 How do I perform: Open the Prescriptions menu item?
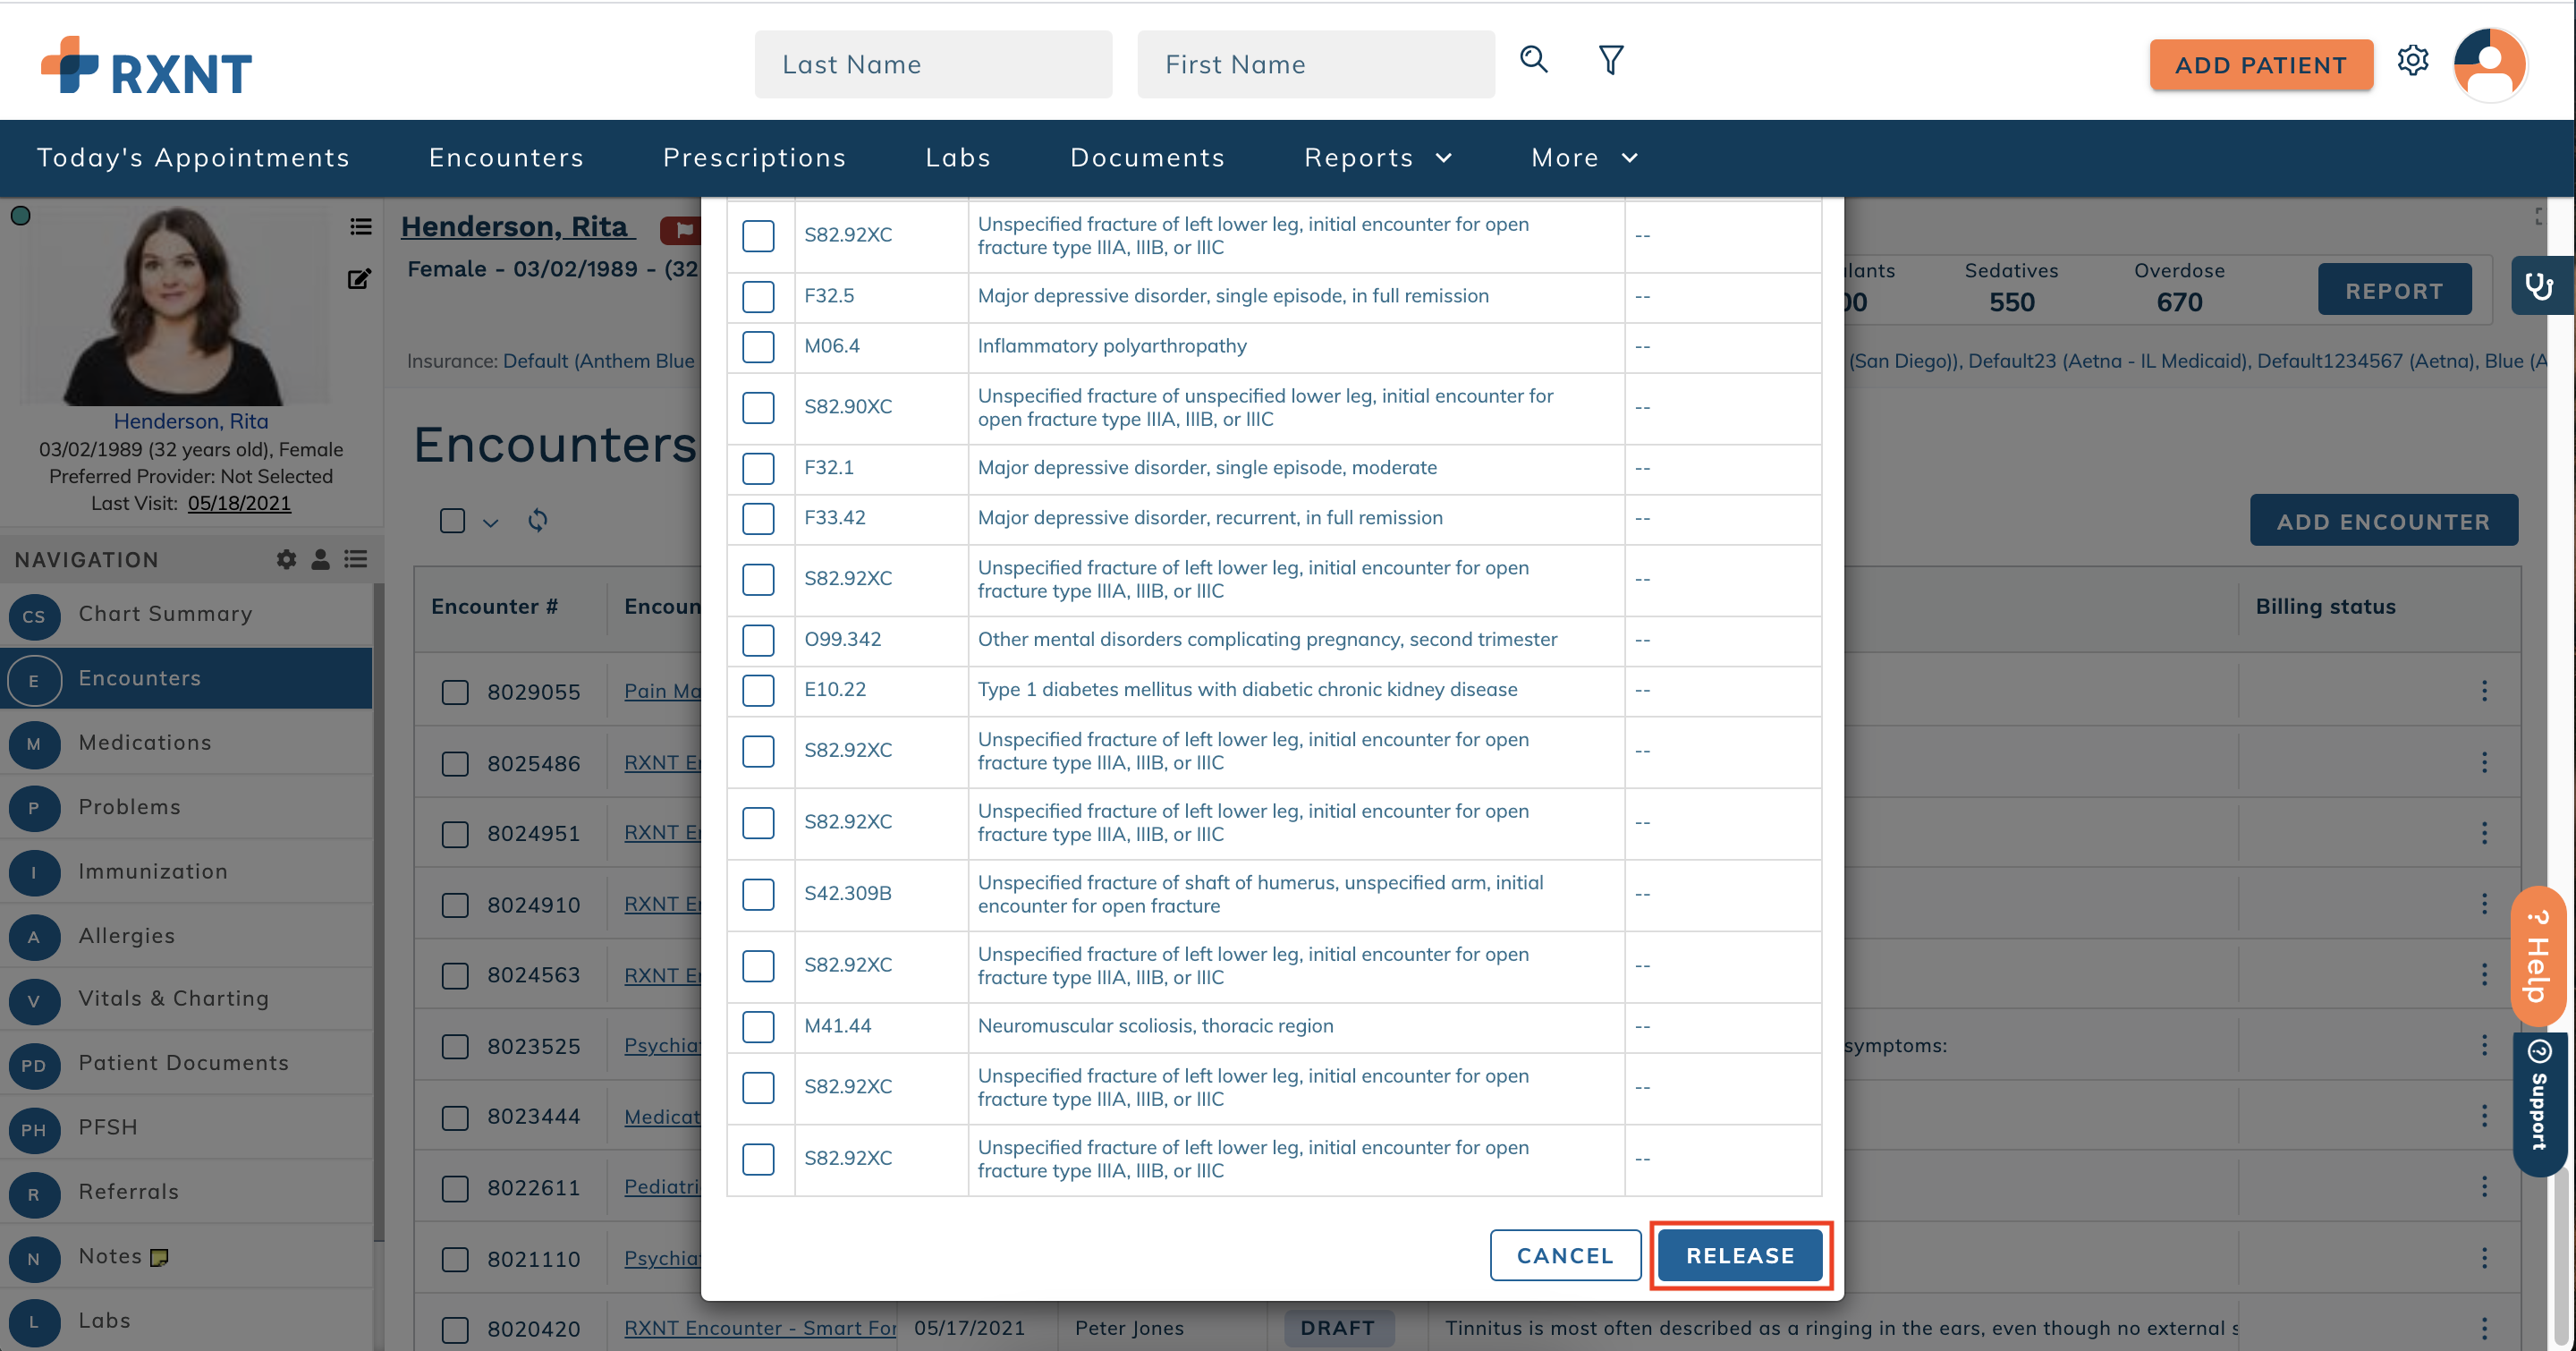coord(755,157)
